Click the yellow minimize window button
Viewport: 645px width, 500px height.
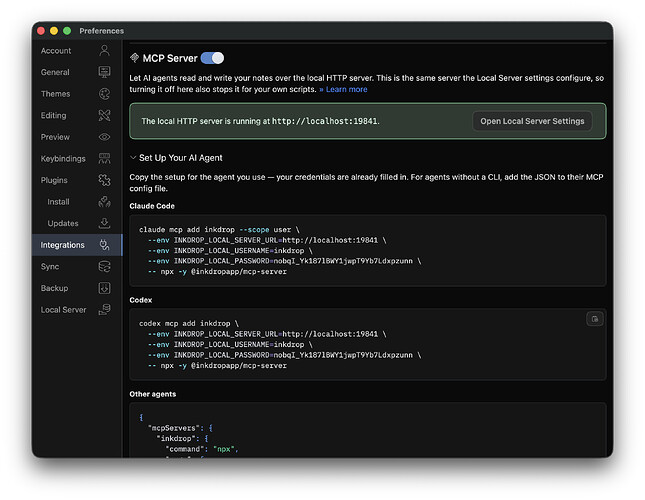[x=54, y=31]
